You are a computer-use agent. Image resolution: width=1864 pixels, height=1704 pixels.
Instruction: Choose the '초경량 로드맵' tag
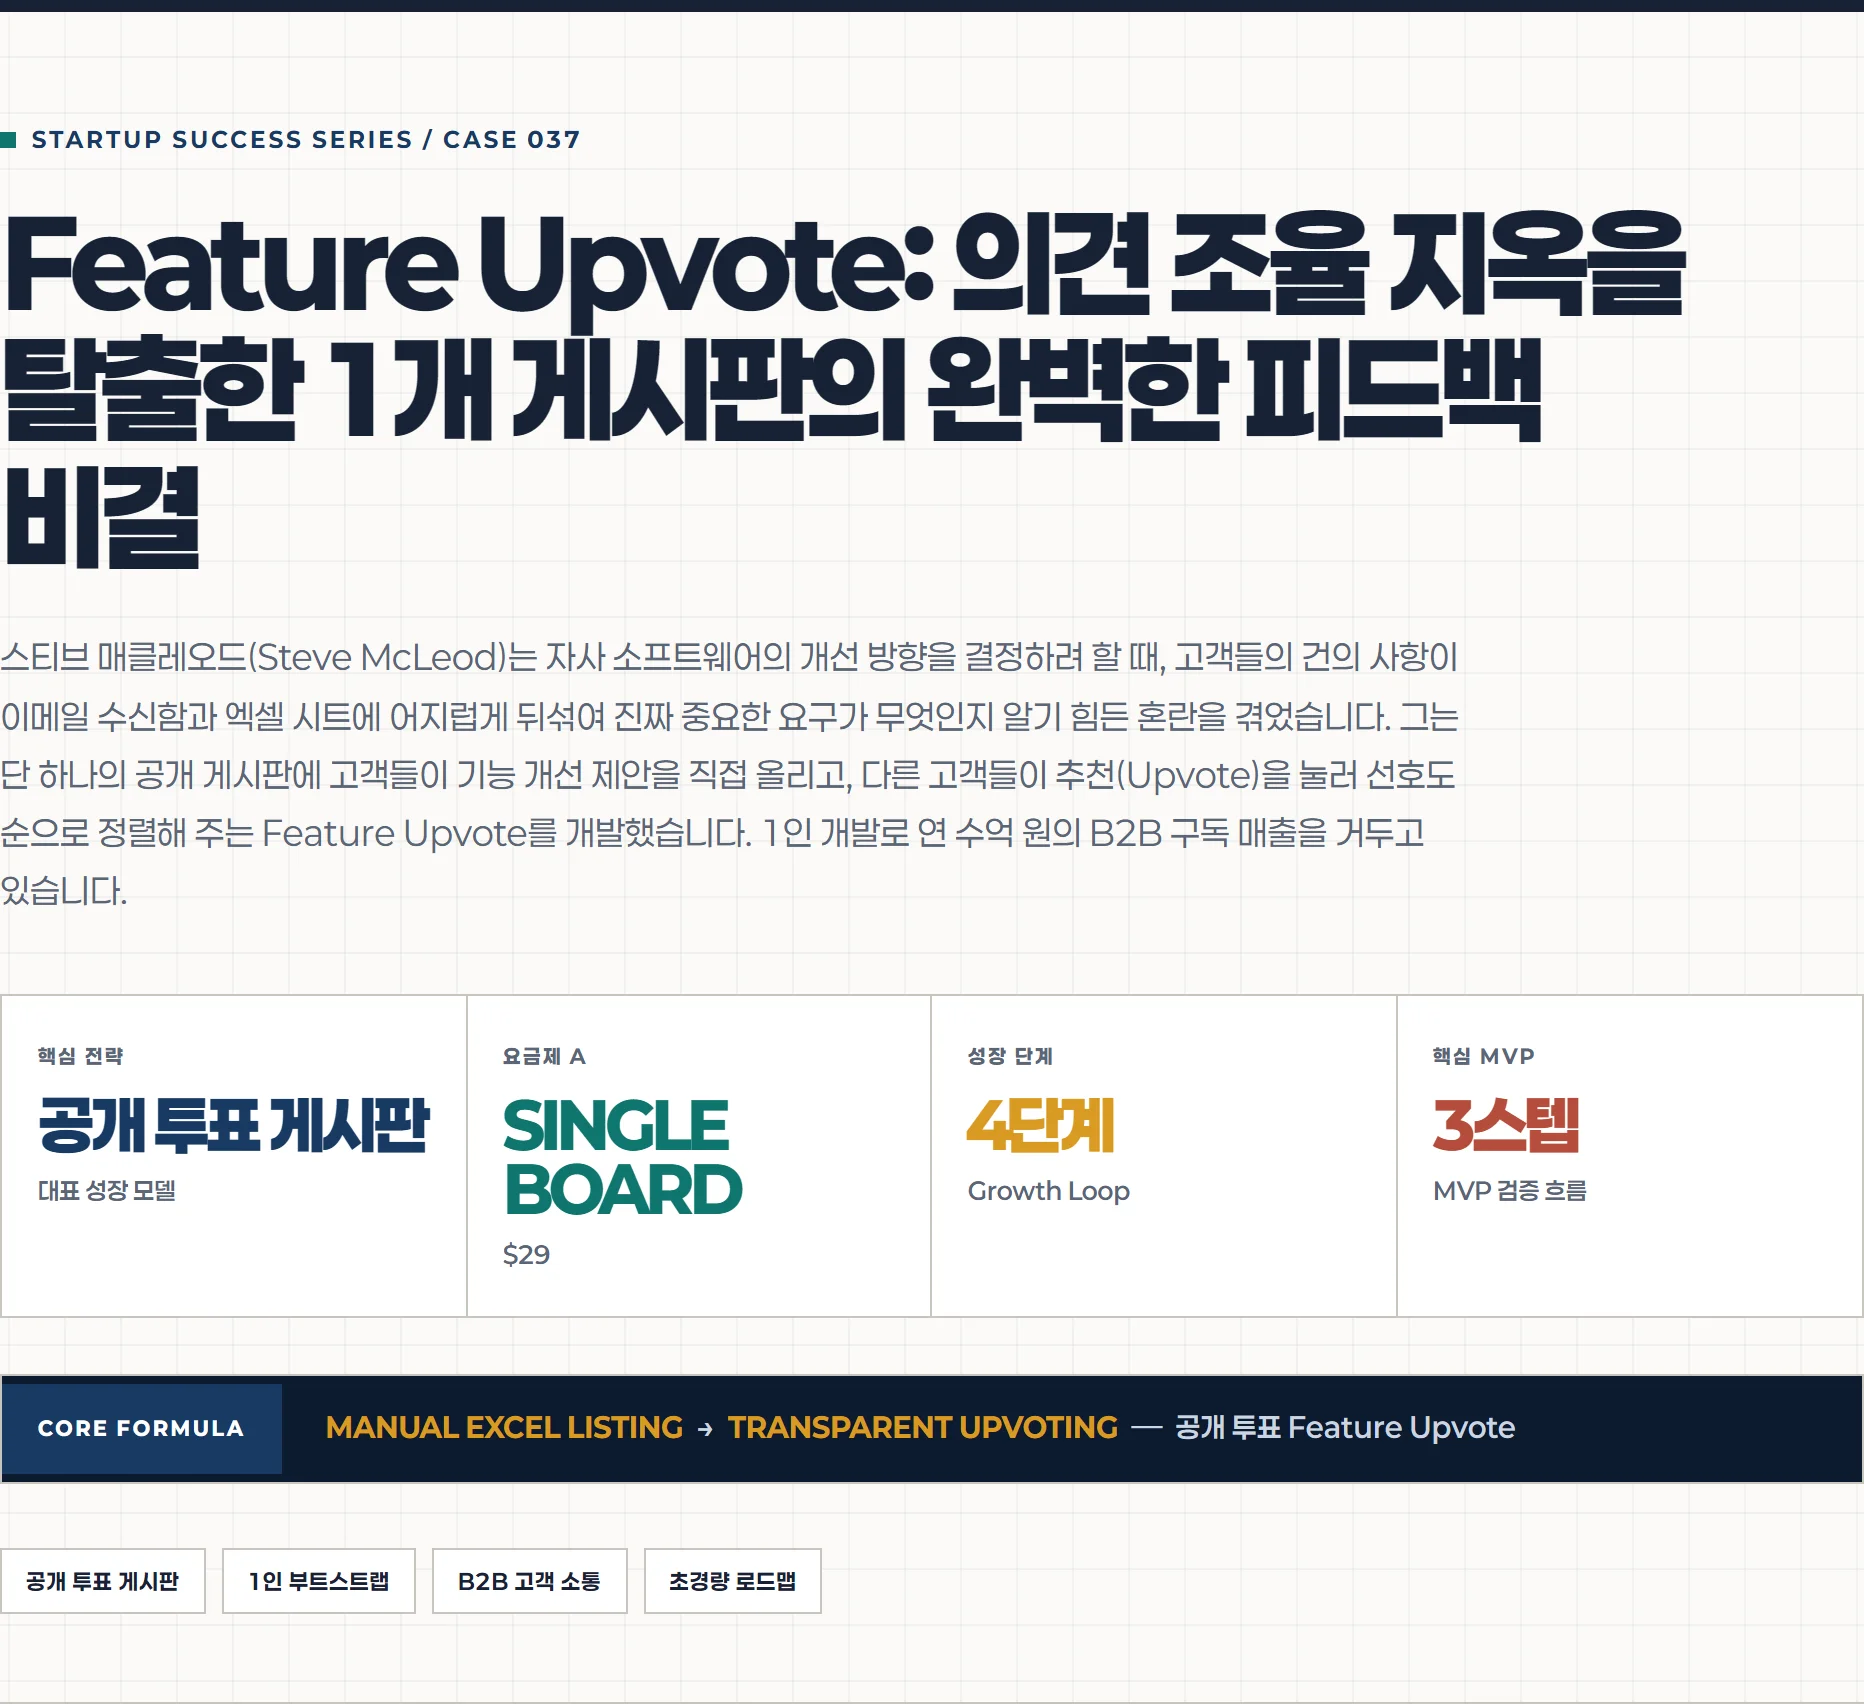[x=733, y=1581]
